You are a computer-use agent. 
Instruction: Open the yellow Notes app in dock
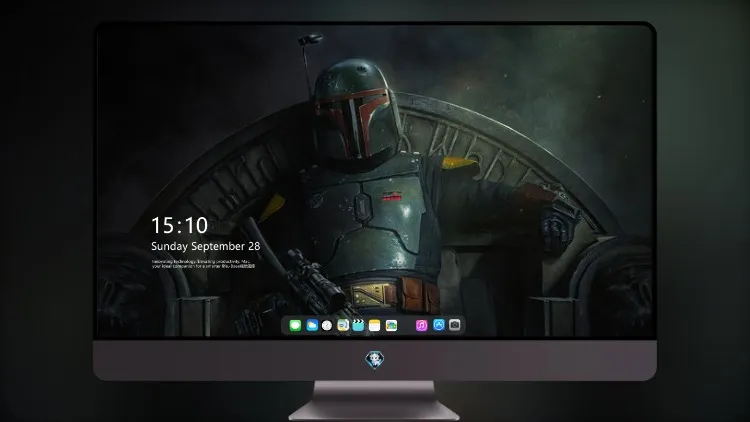[x=375, y=325]
